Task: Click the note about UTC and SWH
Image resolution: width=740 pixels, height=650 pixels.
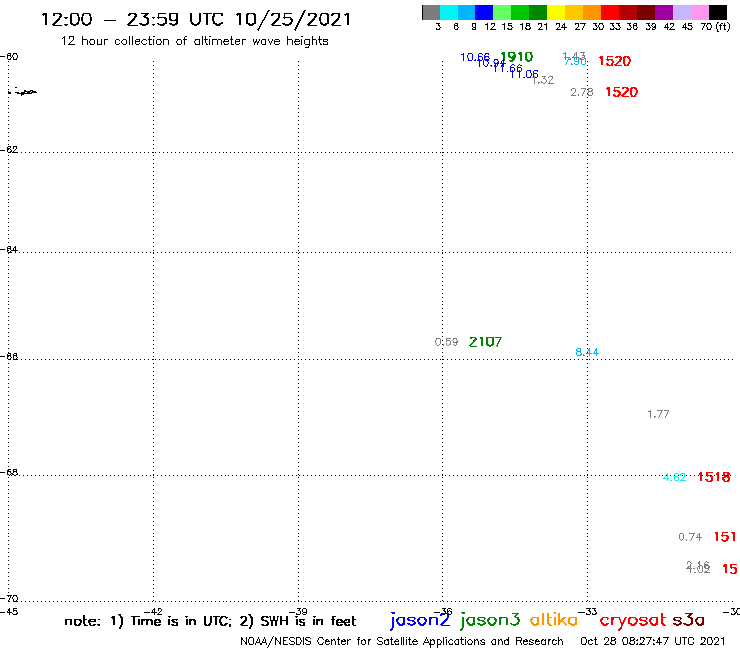Action: pos(210,621)
